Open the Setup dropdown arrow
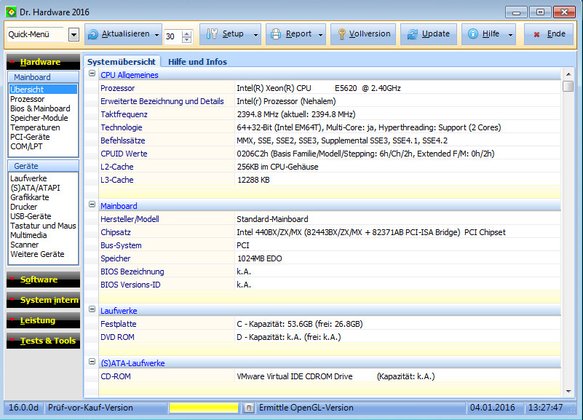The width and height of the screenshot is (583, 420). click(x=256, y=35)
